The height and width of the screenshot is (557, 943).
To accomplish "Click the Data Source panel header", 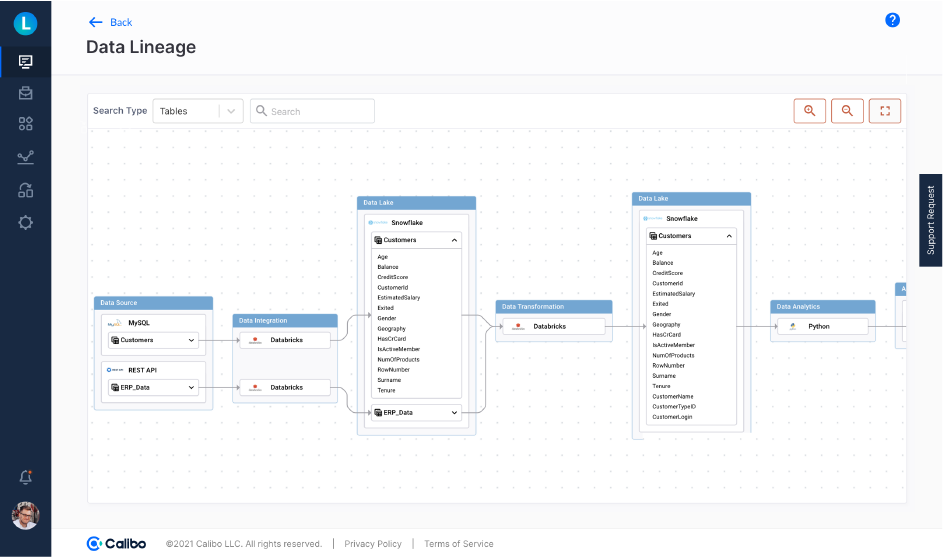I will (153, 303).
